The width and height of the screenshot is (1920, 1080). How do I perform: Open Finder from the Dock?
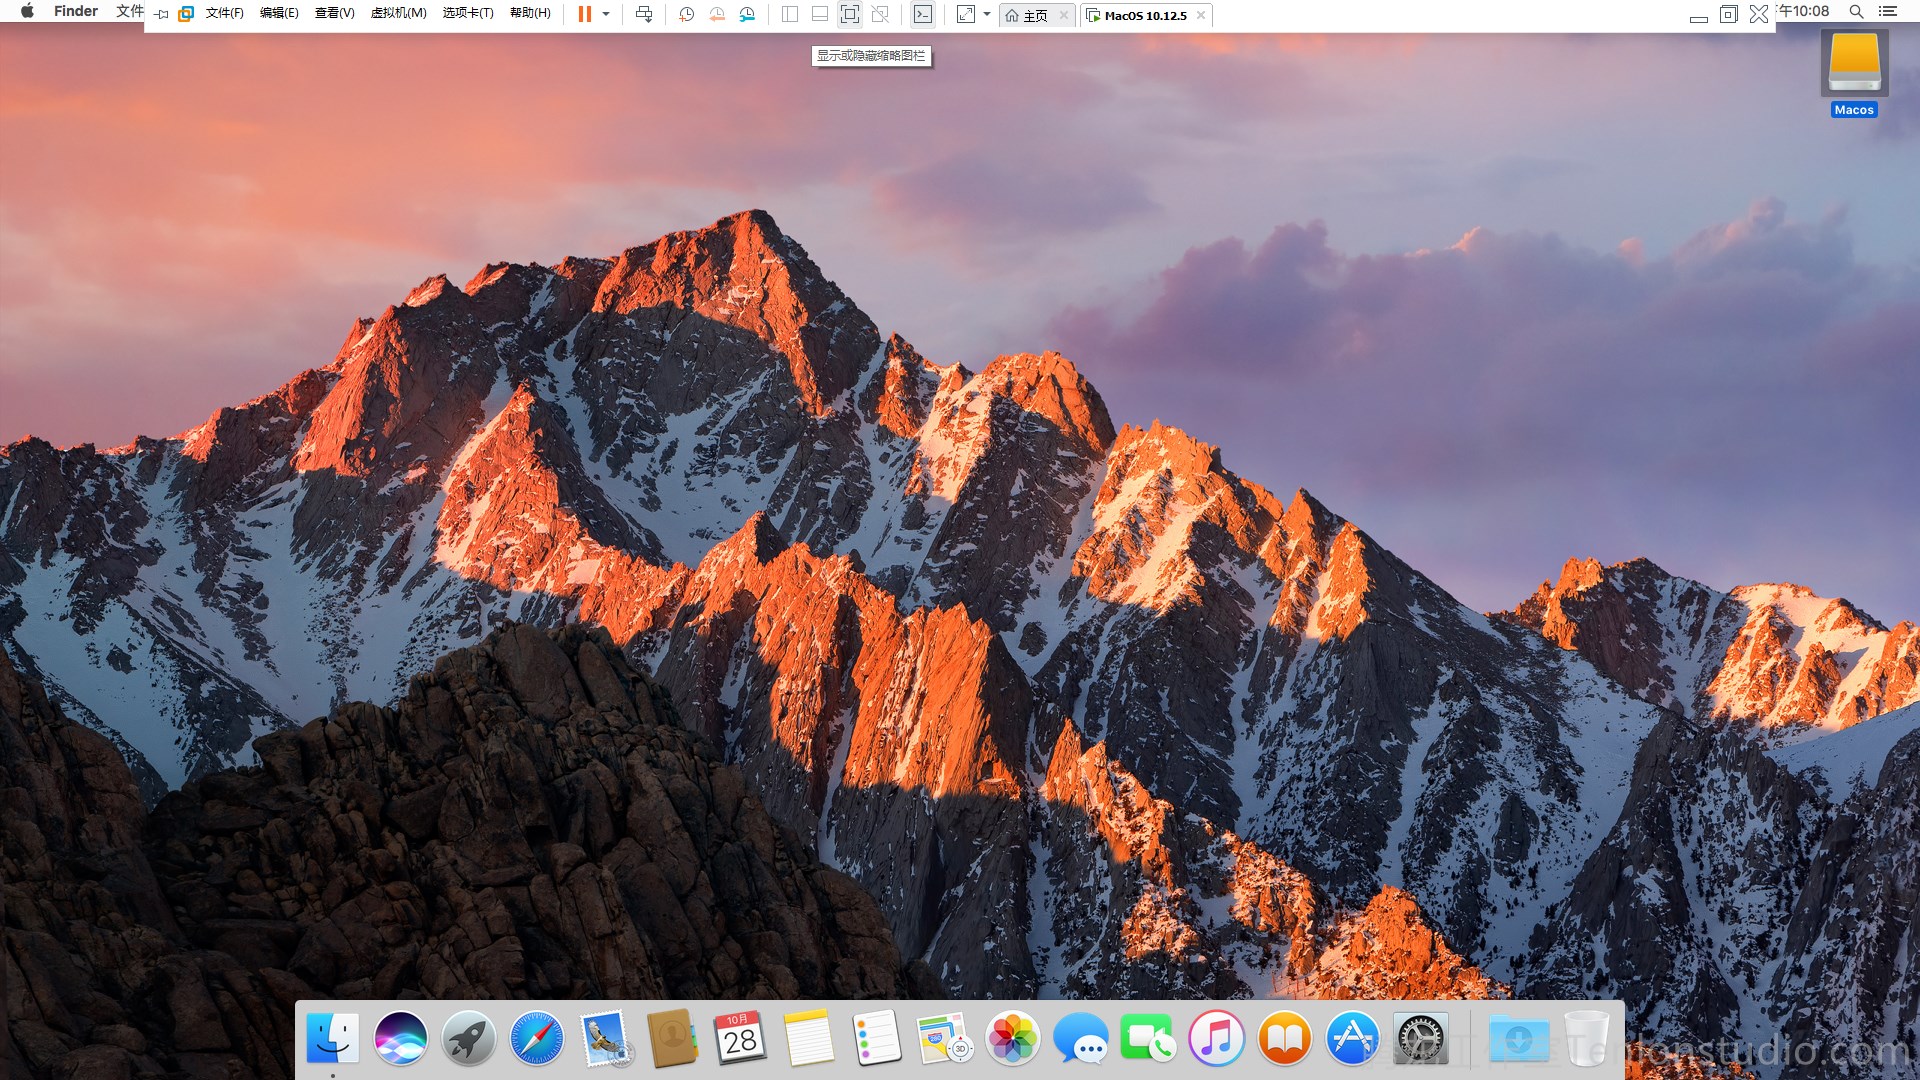pyautogui.click(x=333, y=1038)
